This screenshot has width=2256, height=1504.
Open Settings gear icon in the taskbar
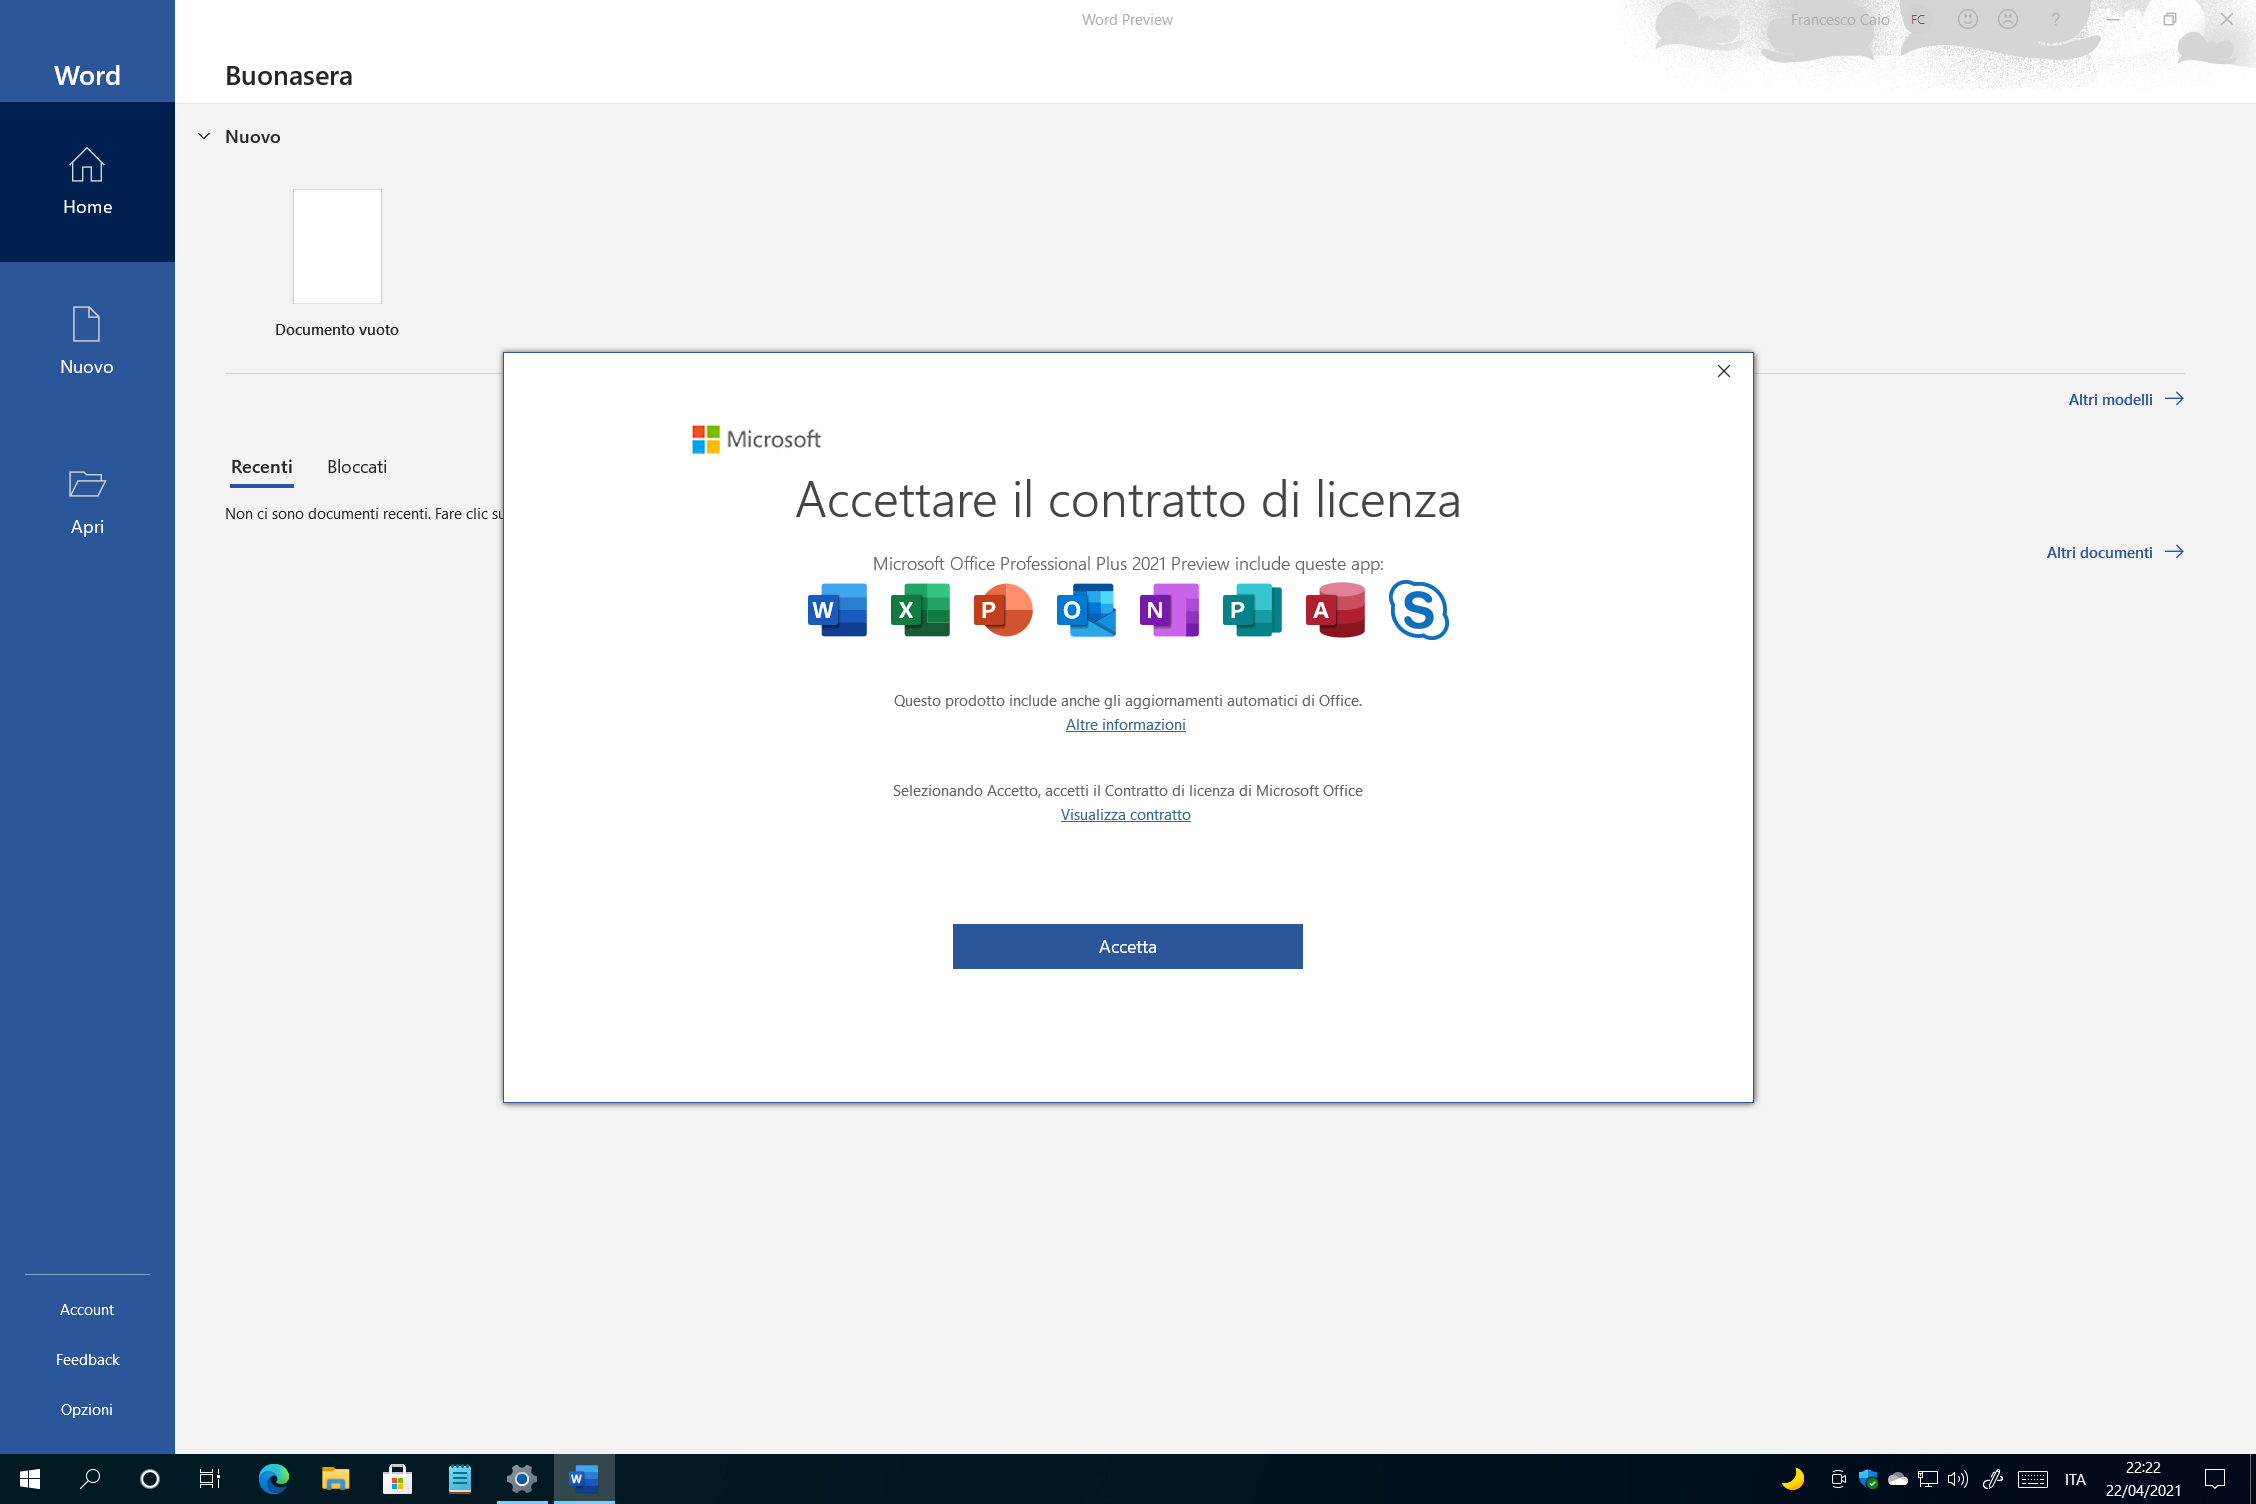coord(522,1479)
